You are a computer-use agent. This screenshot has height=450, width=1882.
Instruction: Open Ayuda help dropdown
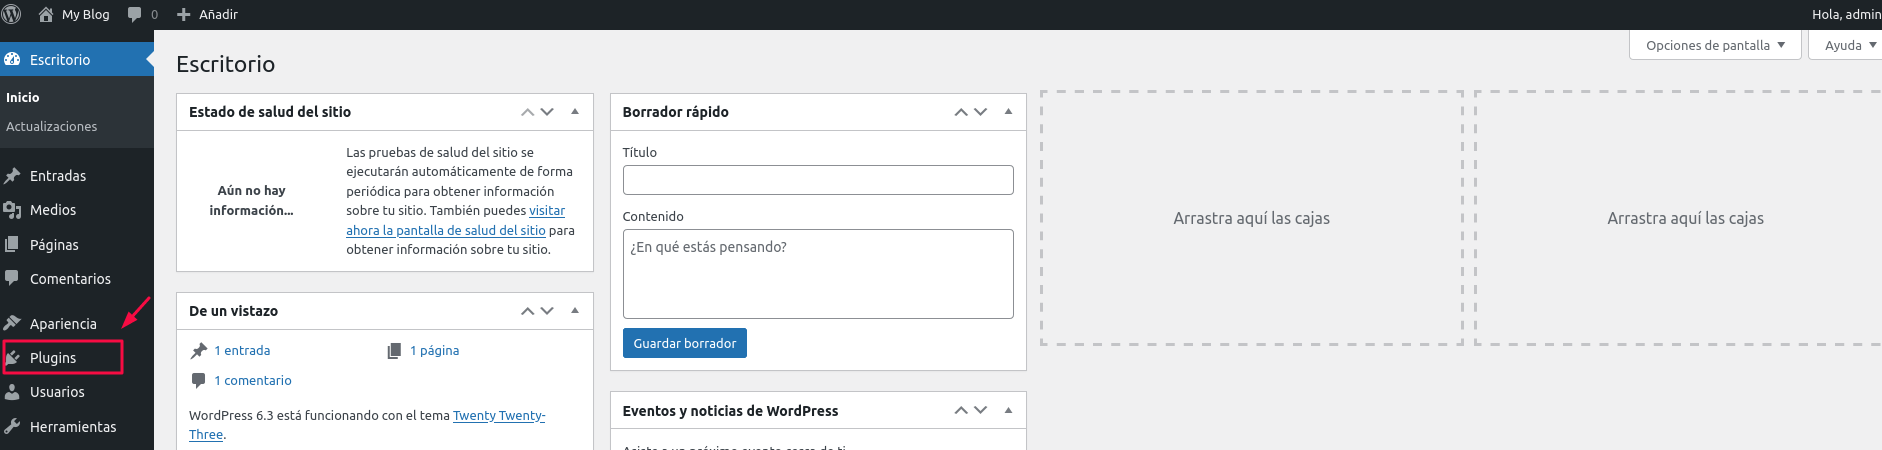pos(1845,45)
